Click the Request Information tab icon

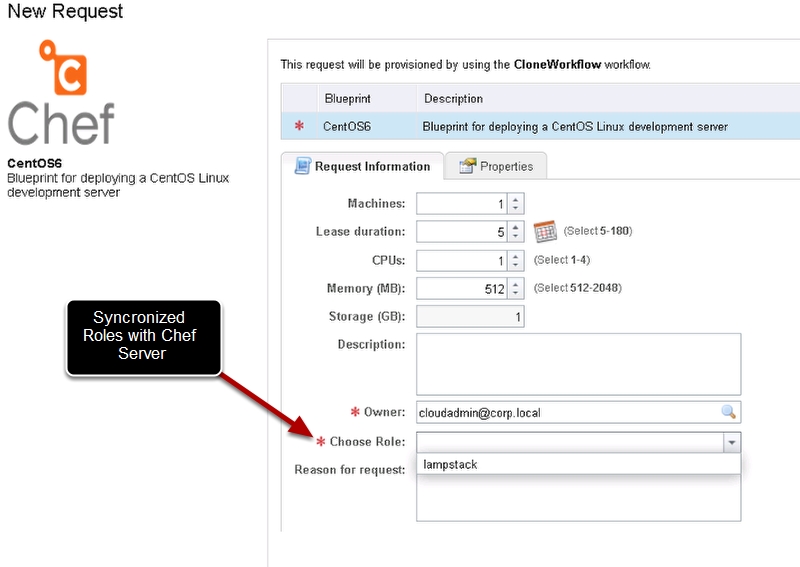pyautogui.click(x=302, y=166)
